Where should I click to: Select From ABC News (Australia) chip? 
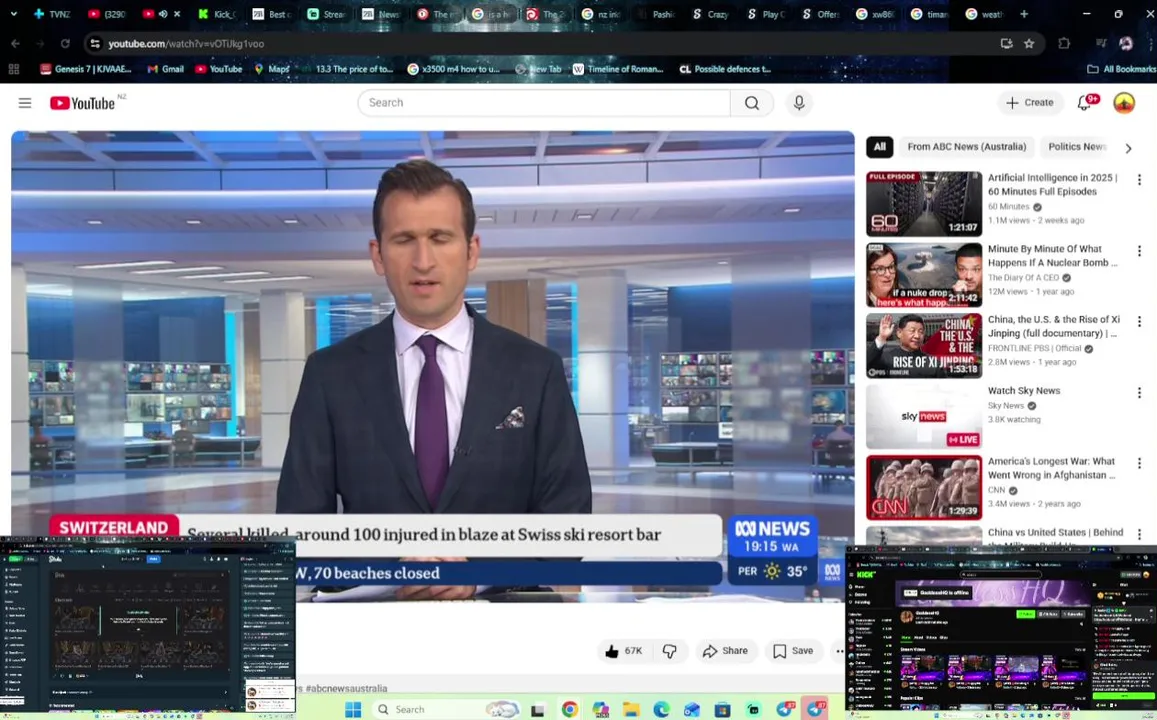[967, 147]
